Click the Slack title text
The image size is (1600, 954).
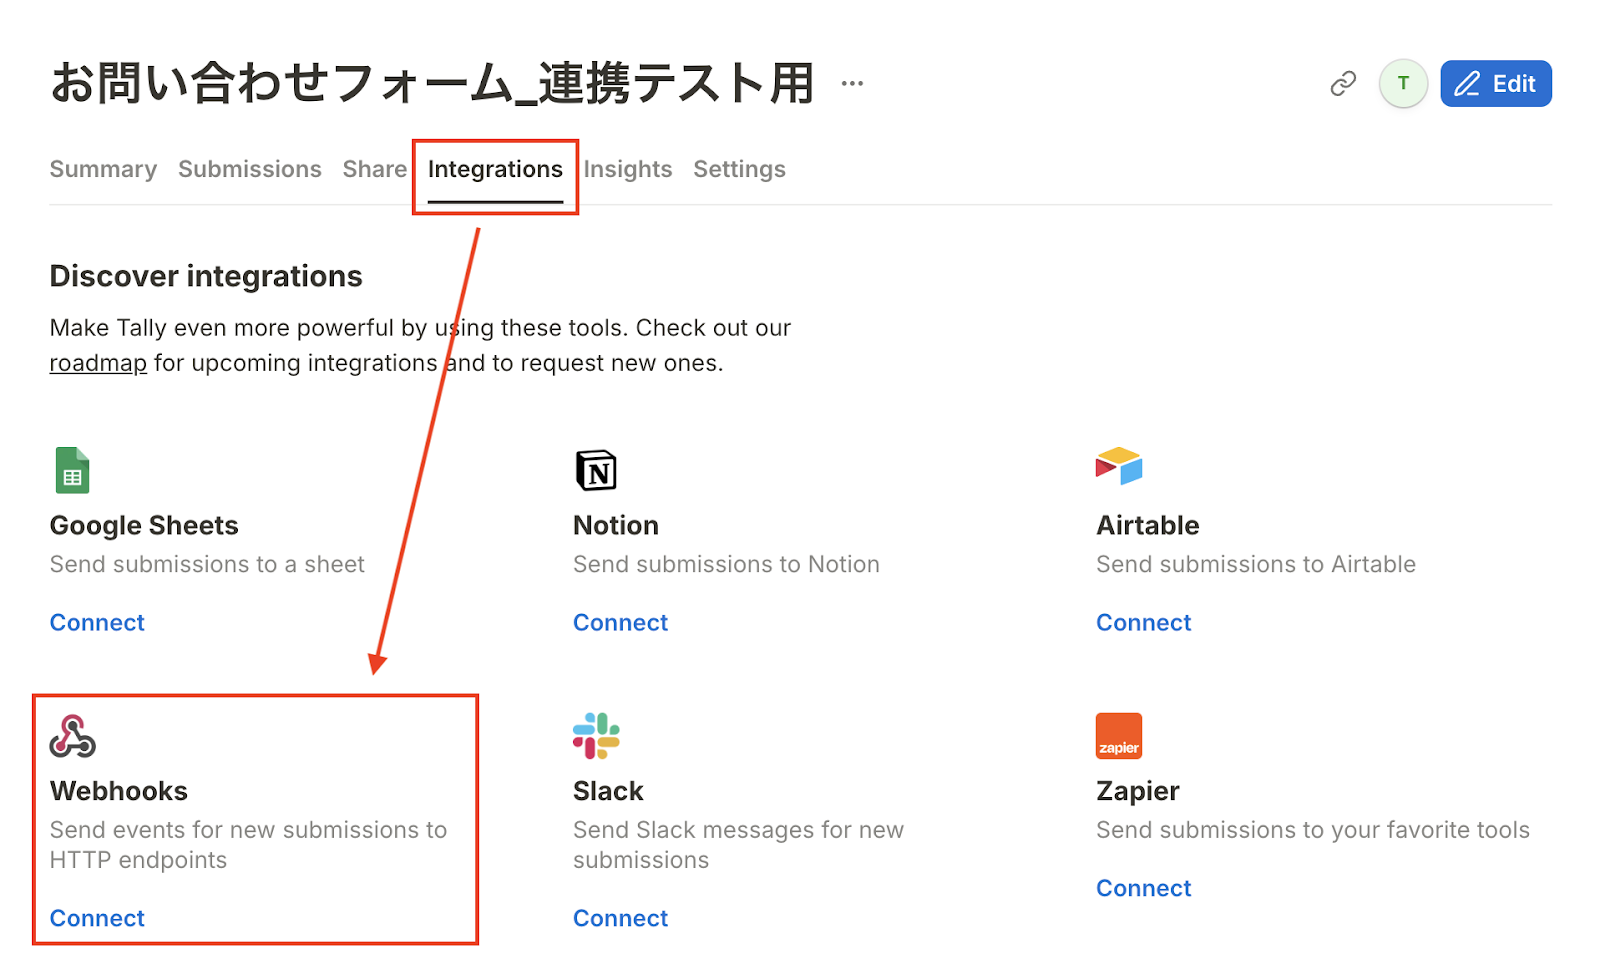pos(608,791)
